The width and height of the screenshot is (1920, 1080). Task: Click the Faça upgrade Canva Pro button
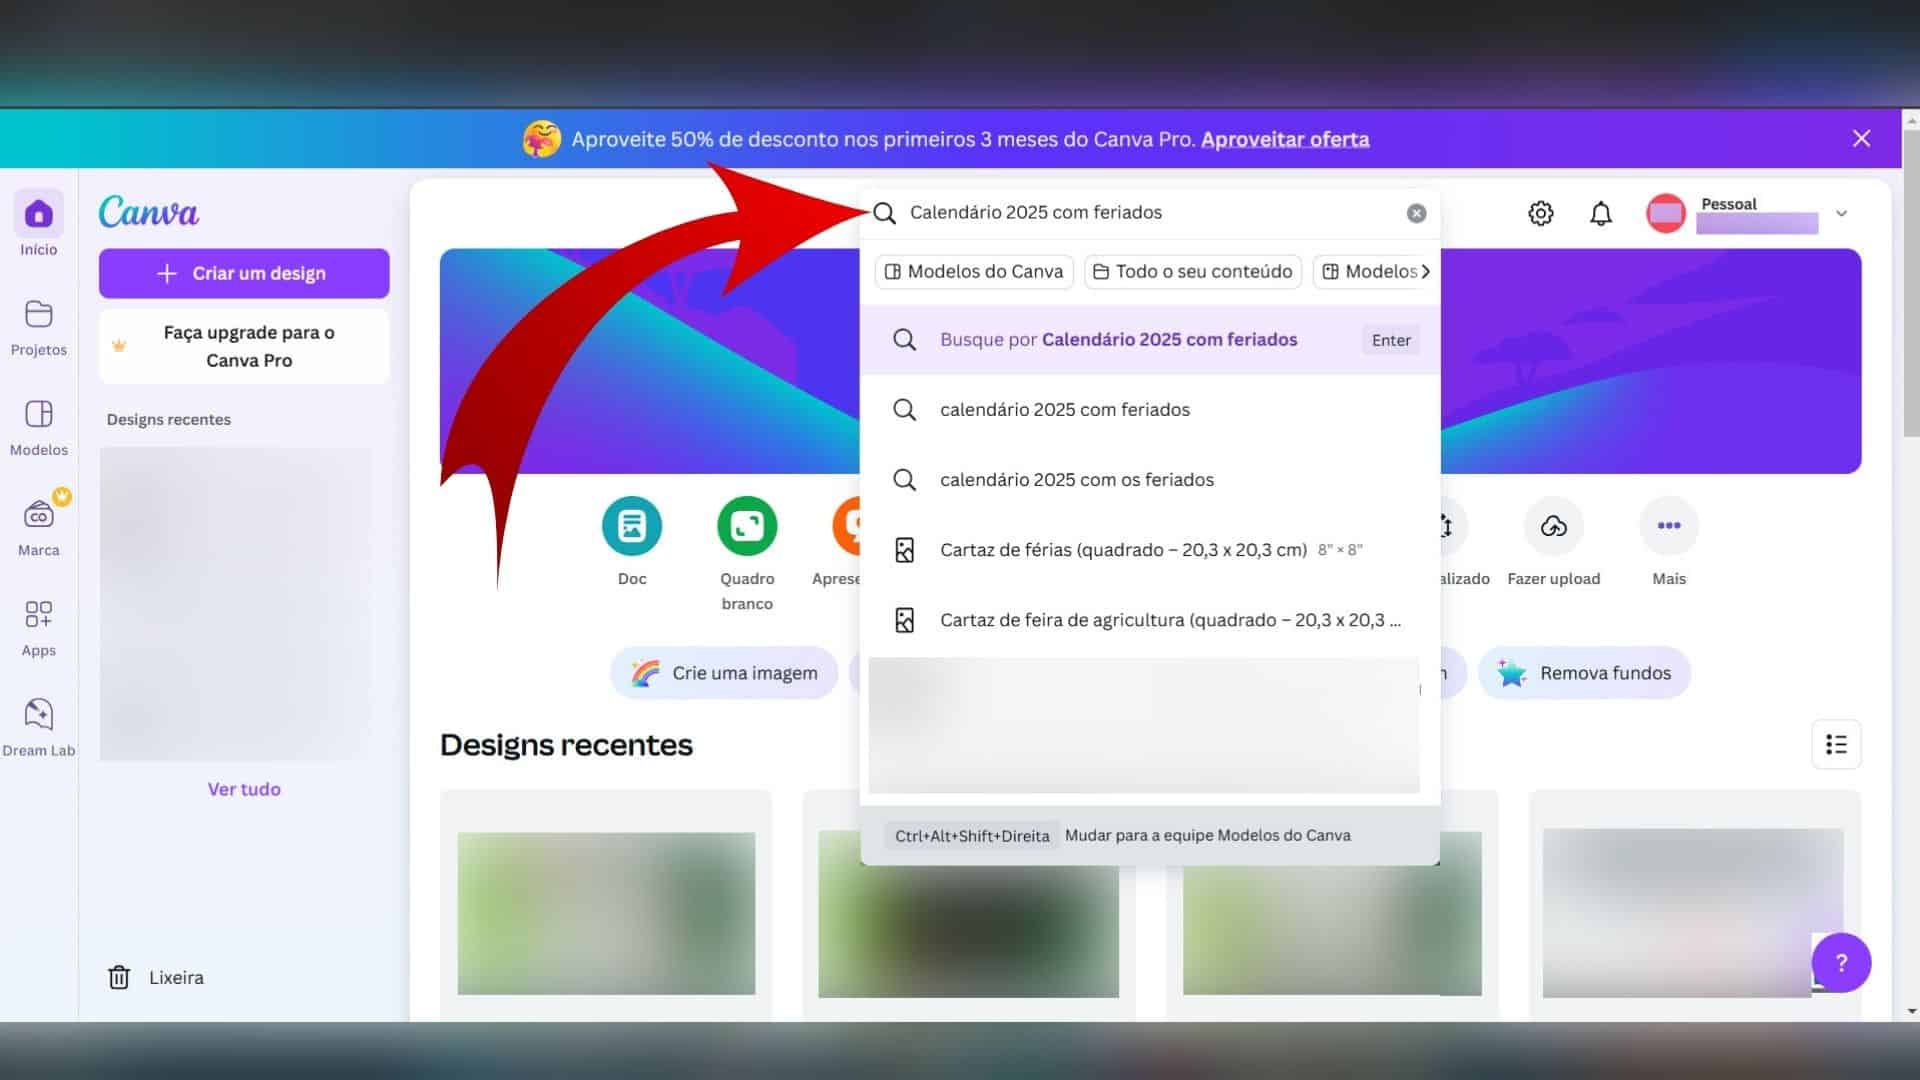248,345
